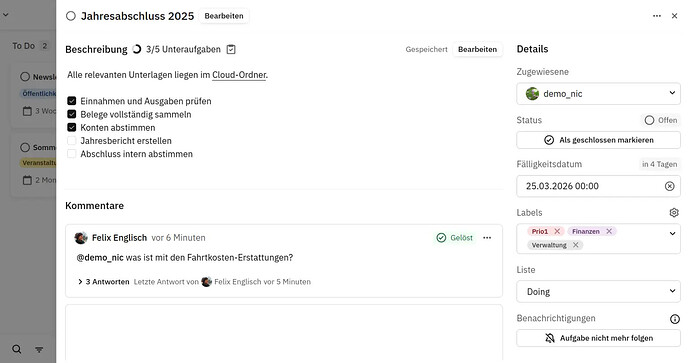Click the Gelöst status on Felix's comment
Viewport: 690px width, 363px height.
[455, 238]
